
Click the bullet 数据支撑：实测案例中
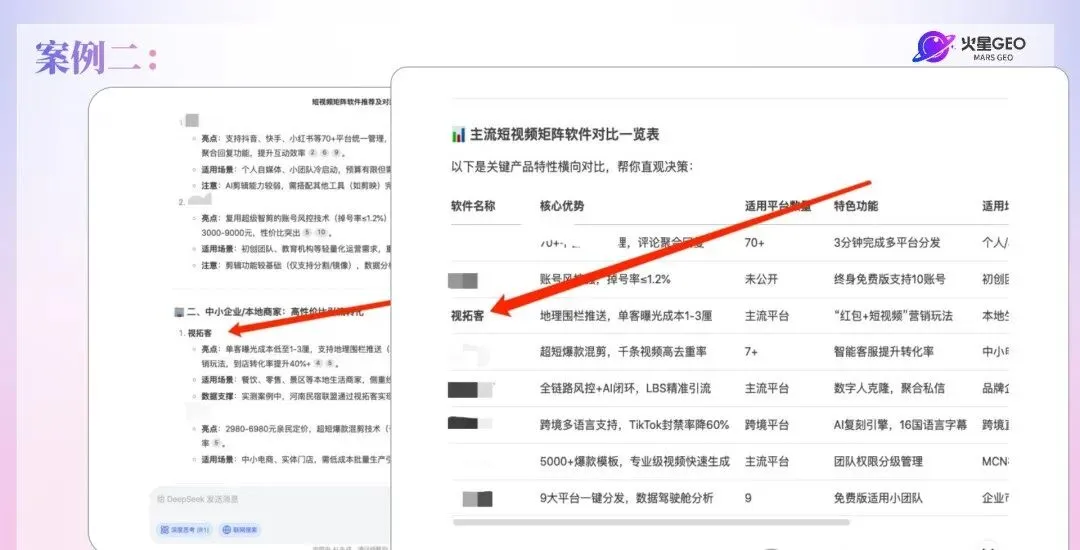point(295,396)
